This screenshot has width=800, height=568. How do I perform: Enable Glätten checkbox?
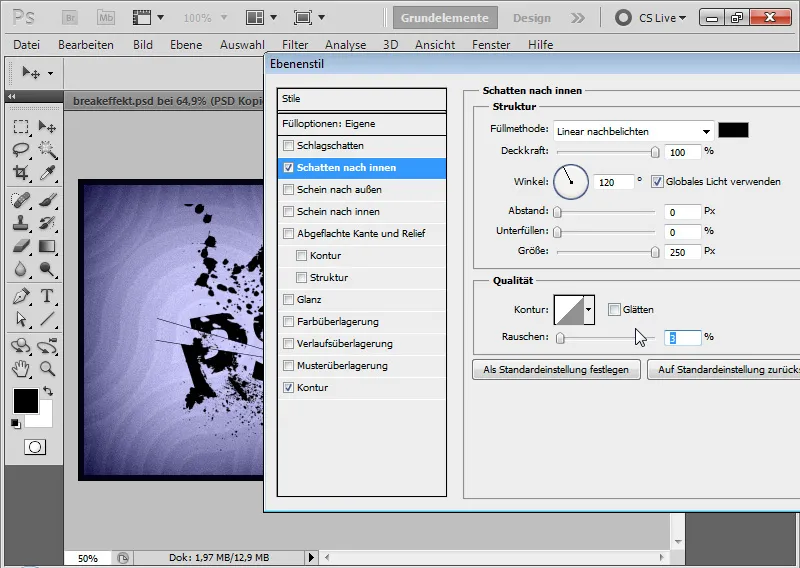pos(614,309)
